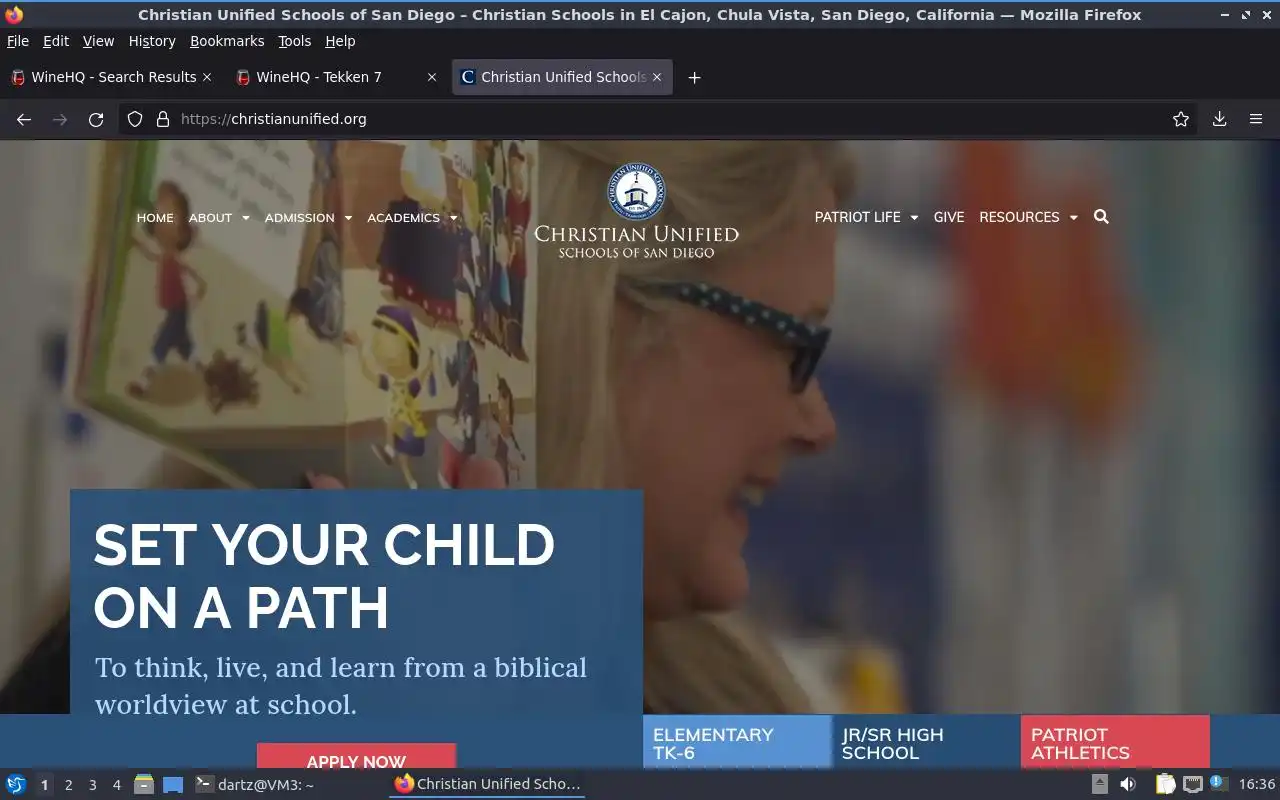Switch to workspace 2 in the pager
The width and height of the screenshot is (1280, 800).
pyautogui.click(x=68, y=784)
